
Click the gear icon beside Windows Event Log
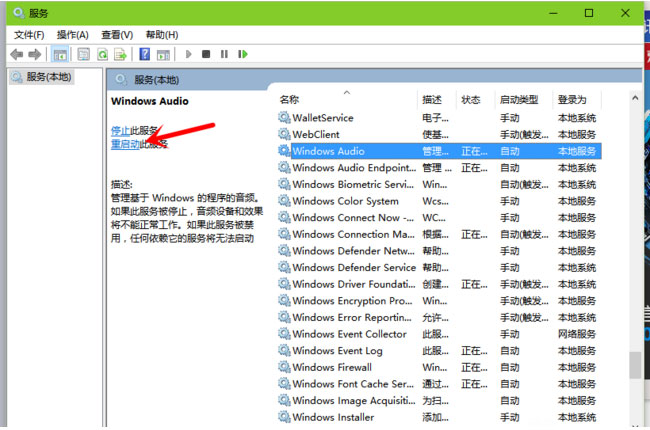coord(284,351)
